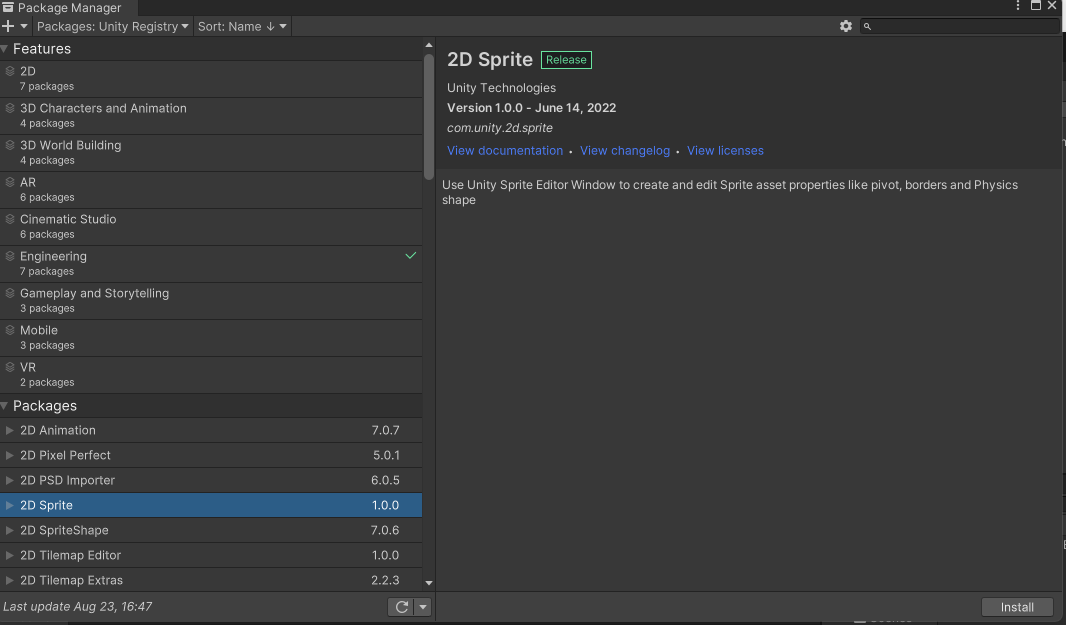Open add package dropdown arrow beside plus
Viewport: 1066px width, 625px height.
click(24, 27)
